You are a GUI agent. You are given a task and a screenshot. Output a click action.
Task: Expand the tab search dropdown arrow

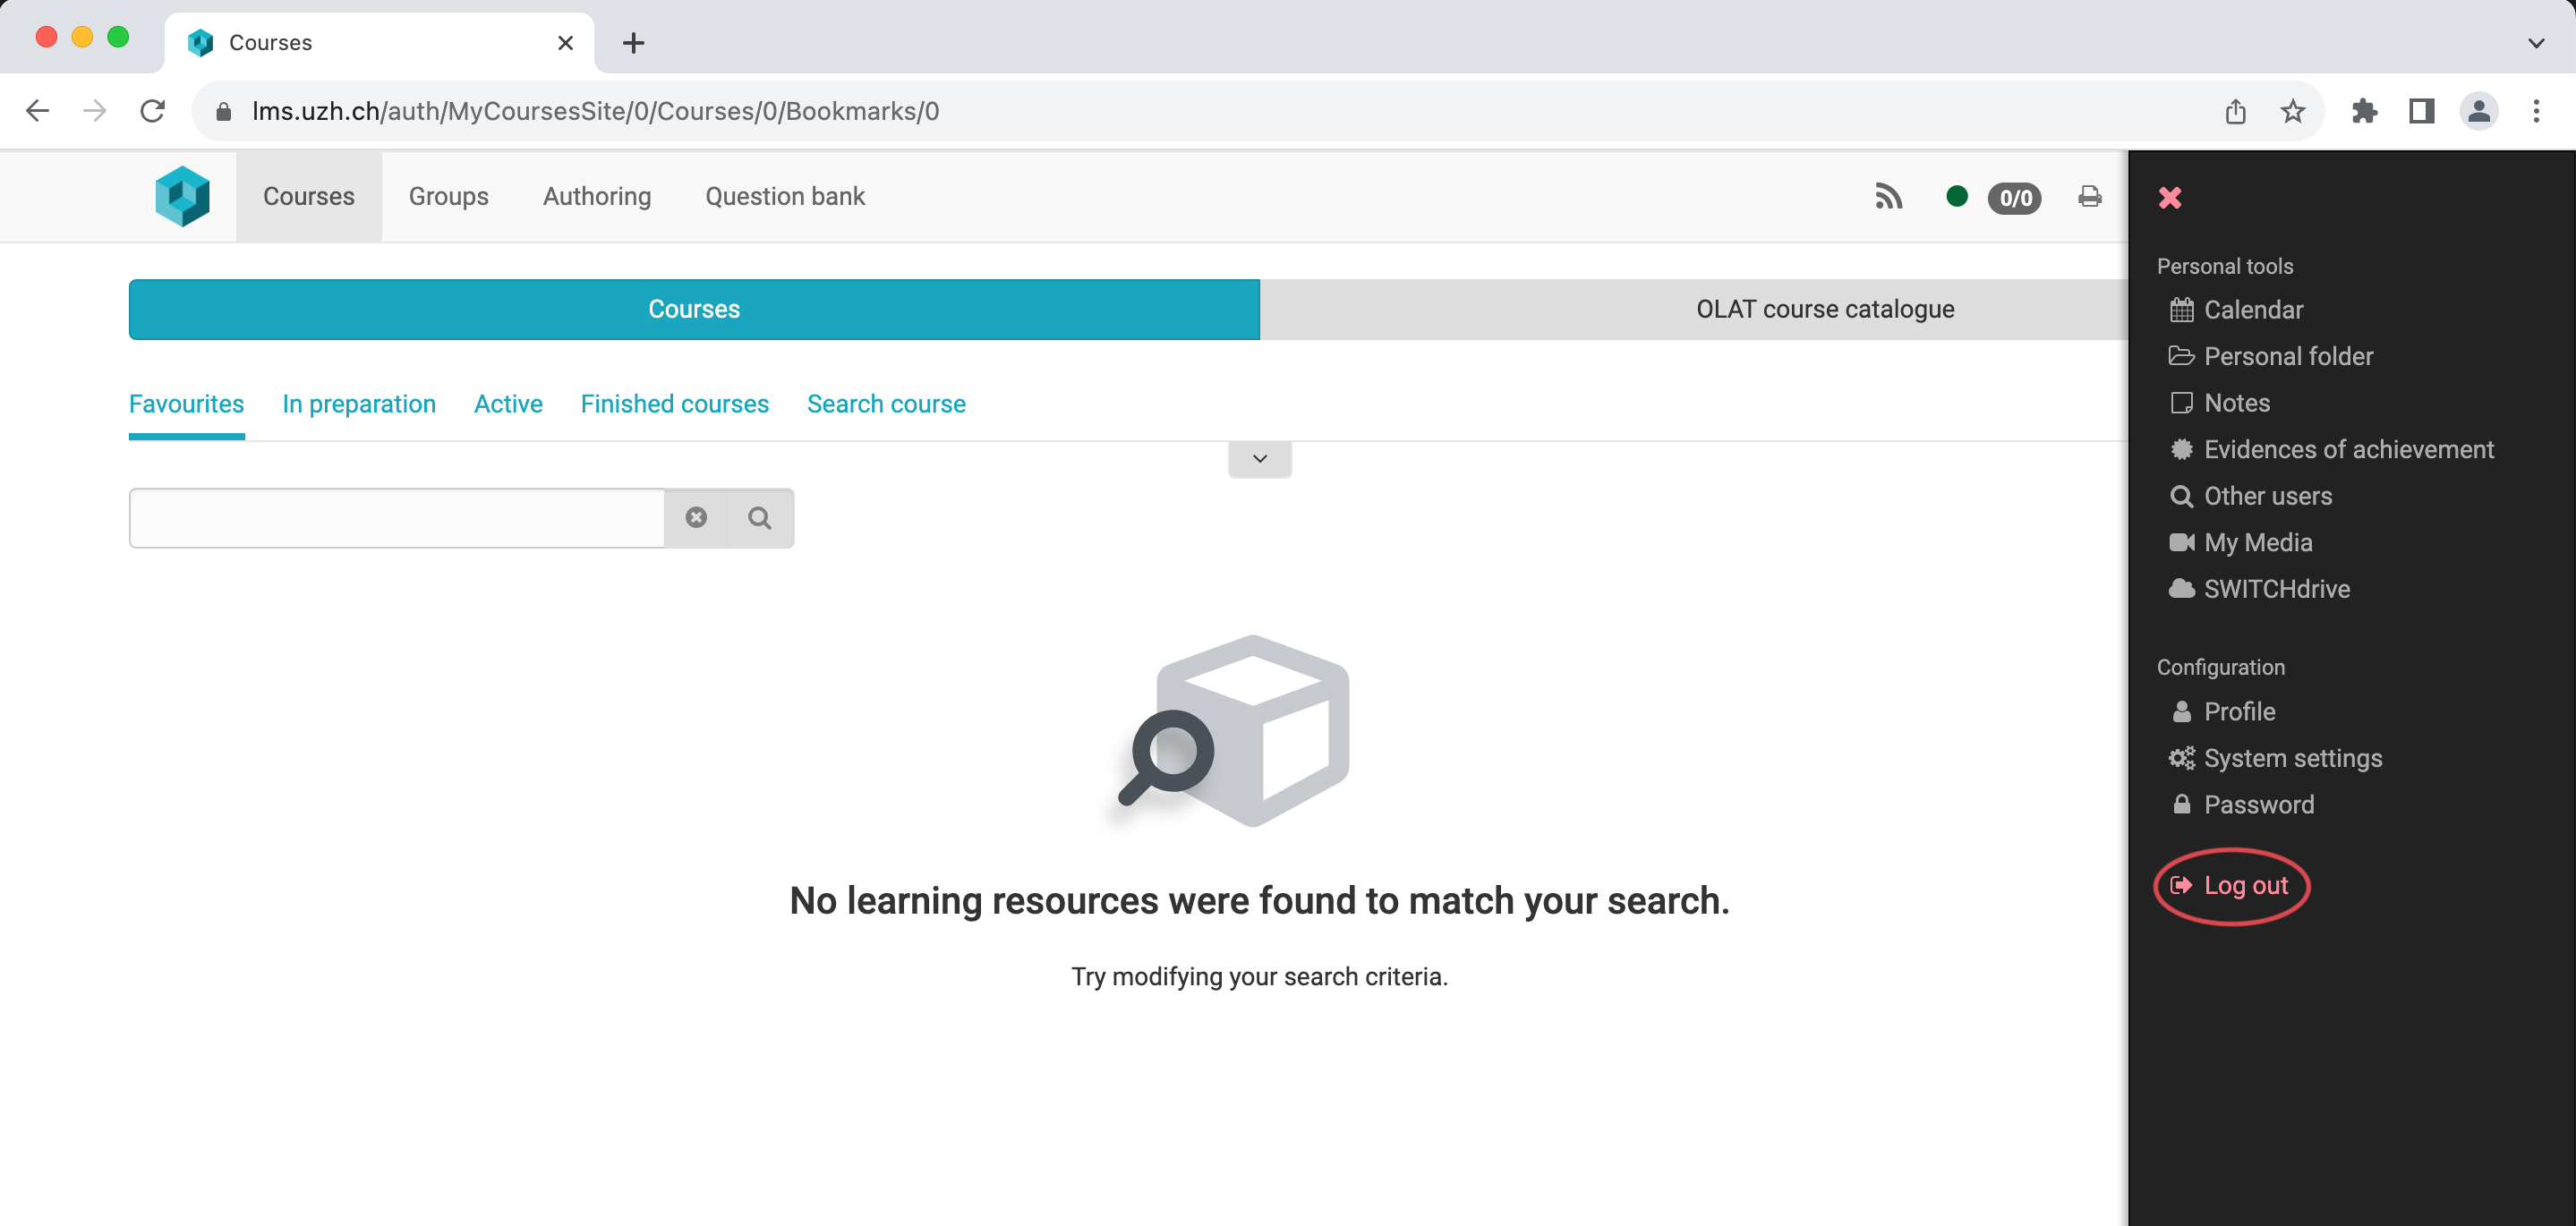pos(2536,43)
